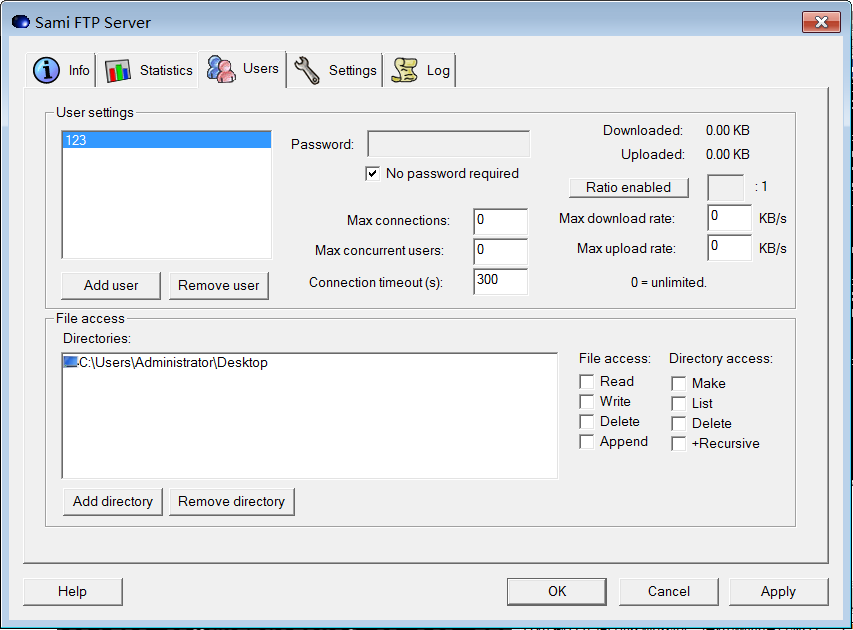Check Make directory access

click(678, 384)
